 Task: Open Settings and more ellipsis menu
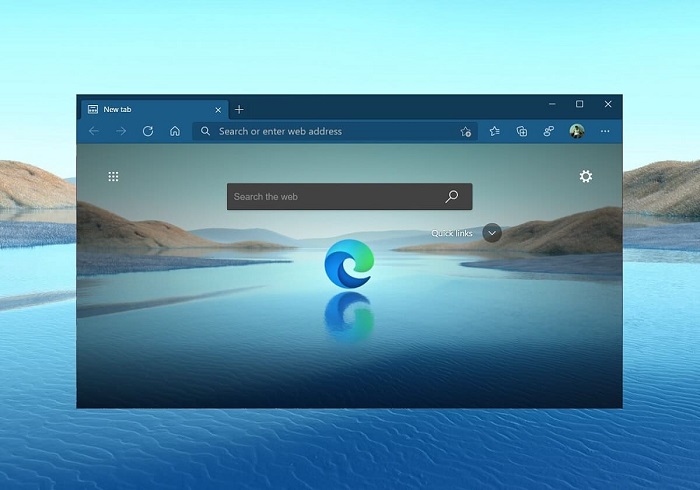605,131
